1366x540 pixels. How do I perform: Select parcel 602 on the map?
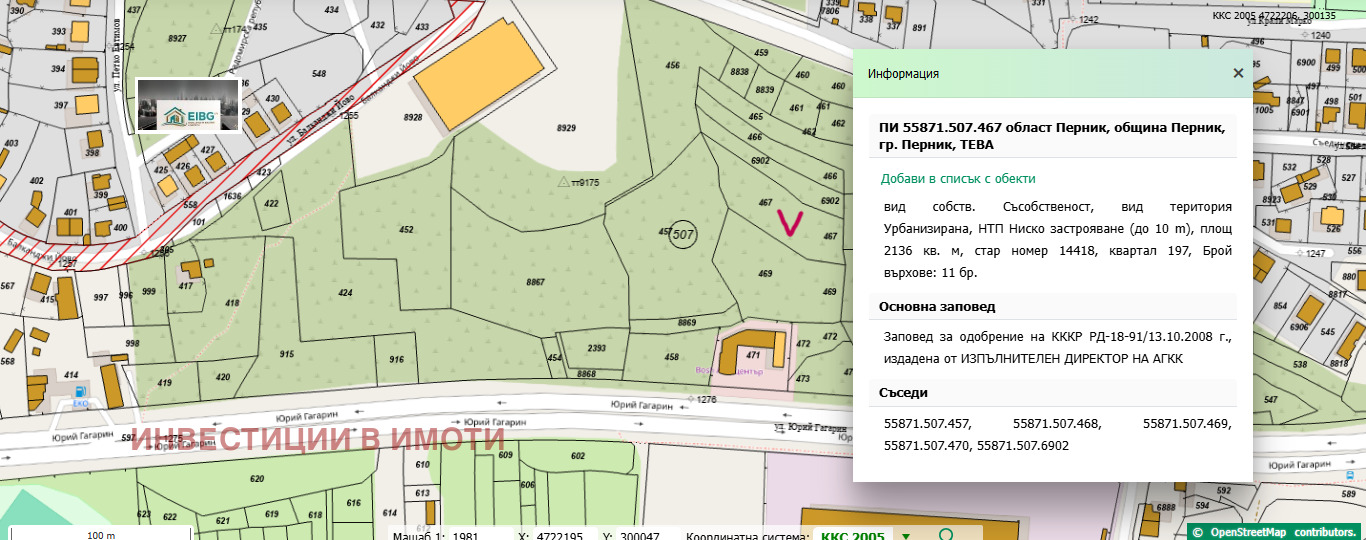pyautogui.click(x=578, y=456)
